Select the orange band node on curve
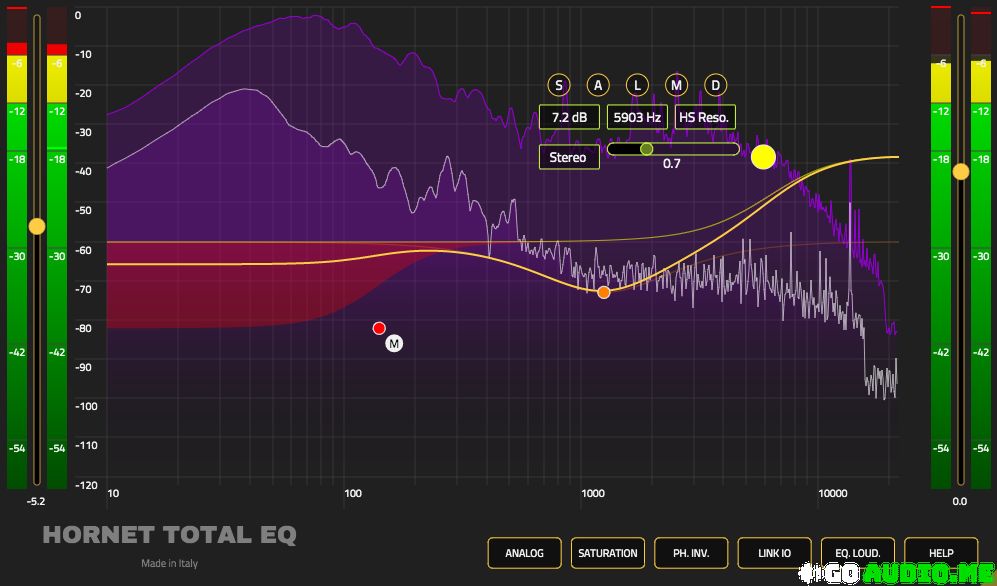The width and height of the screenshot is (997, 586). point(603,292)
